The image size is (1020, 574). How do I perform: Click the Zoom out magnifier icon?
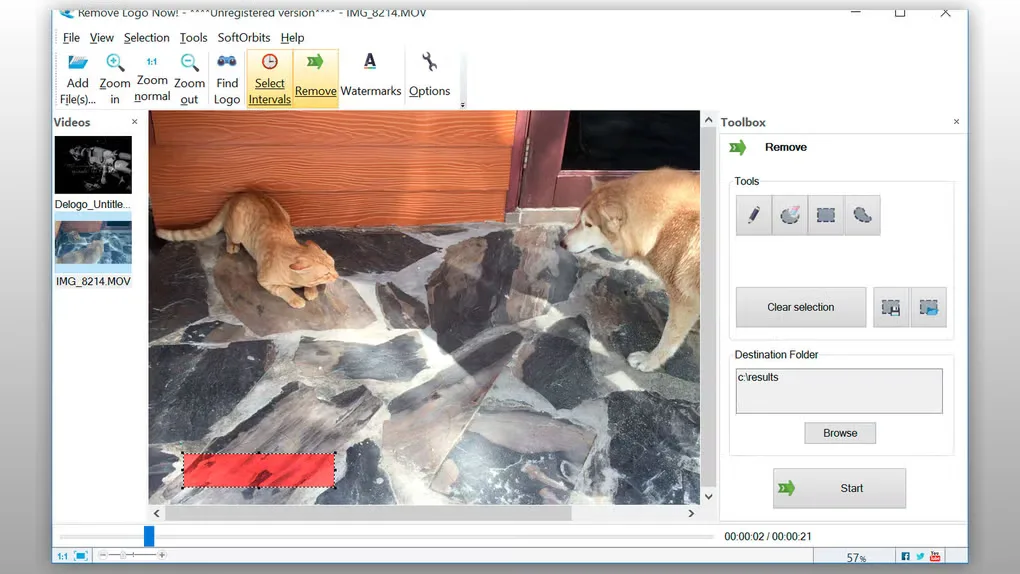pyautogui.click(x=189, y=62)
